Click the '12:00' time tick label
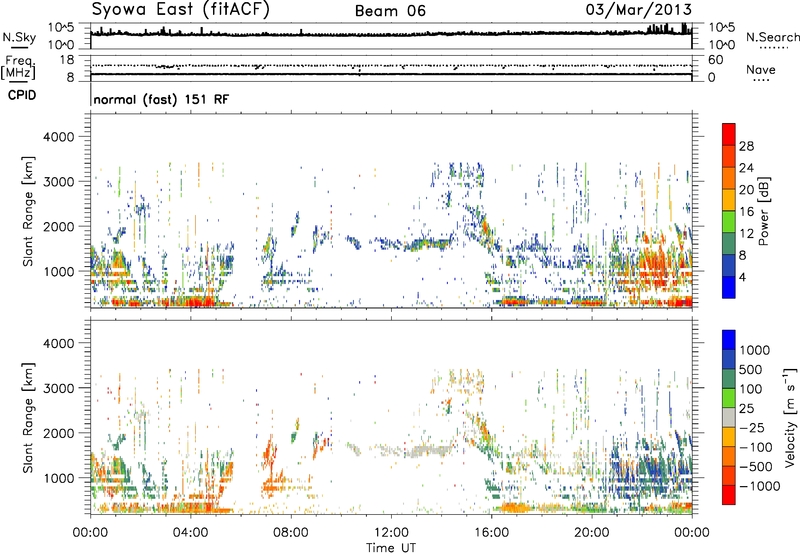Image resolution: width=800 pixels, height=554 pixels. [391, 533]
